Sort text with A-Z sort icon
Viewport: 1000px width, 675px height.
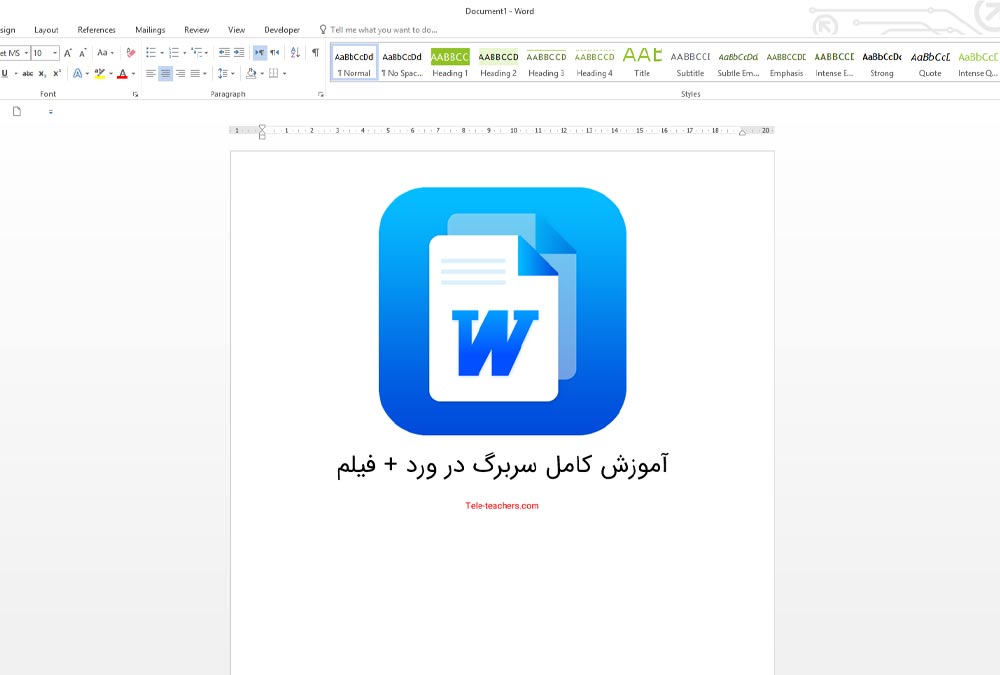pyautogui.click(x=295, y=53)
